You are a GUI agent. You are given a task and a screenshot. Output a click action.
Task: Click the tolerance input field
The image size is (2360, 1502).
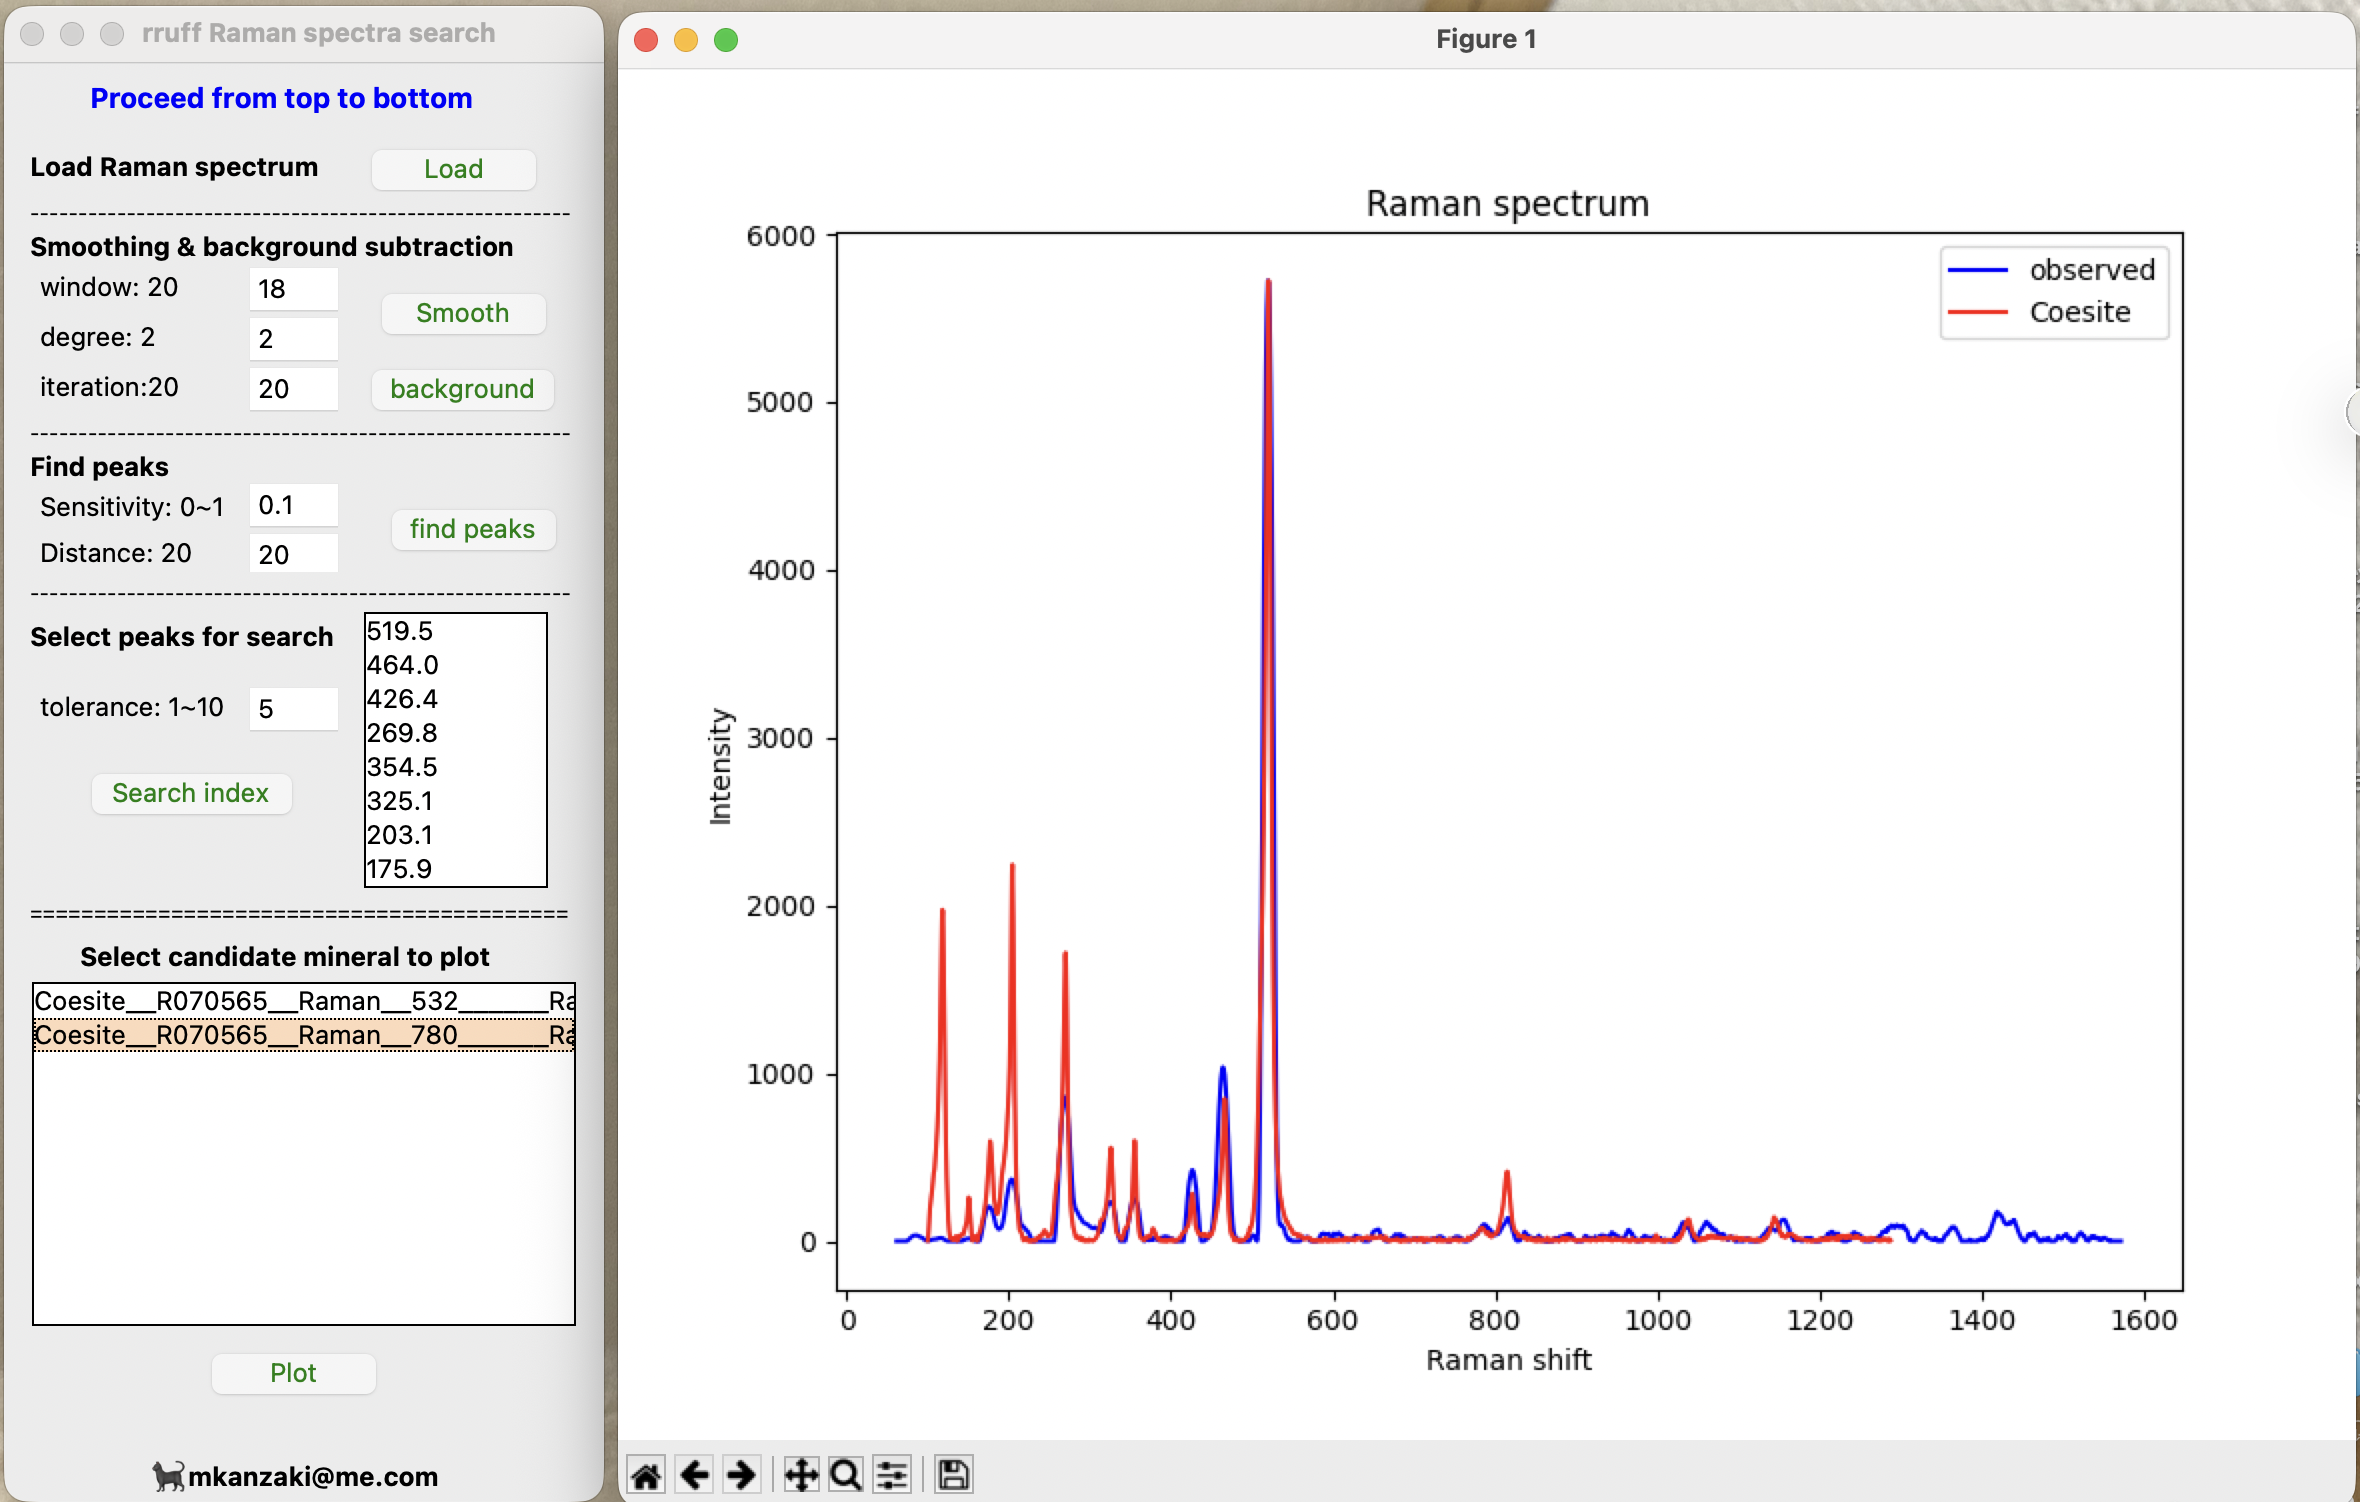[292, 709]
